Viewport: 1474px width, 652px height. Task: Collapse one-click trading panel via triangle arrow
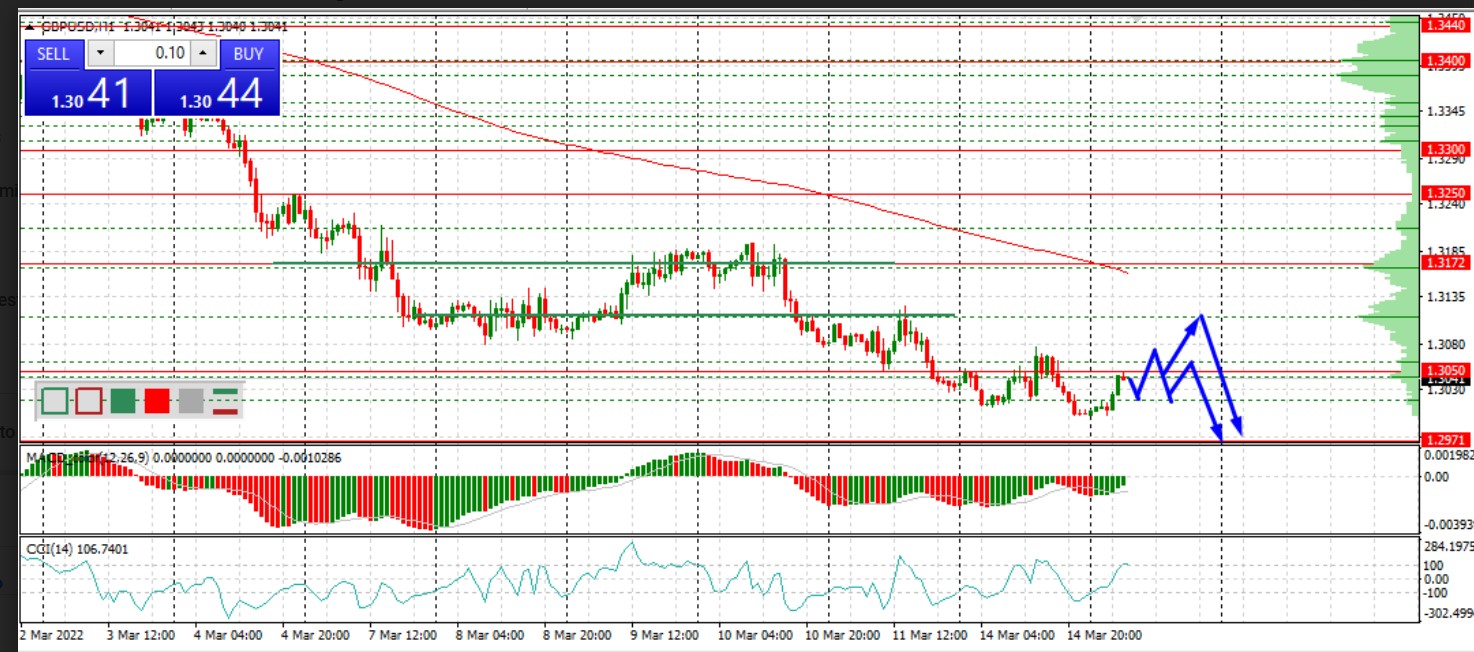pos(29,27)
